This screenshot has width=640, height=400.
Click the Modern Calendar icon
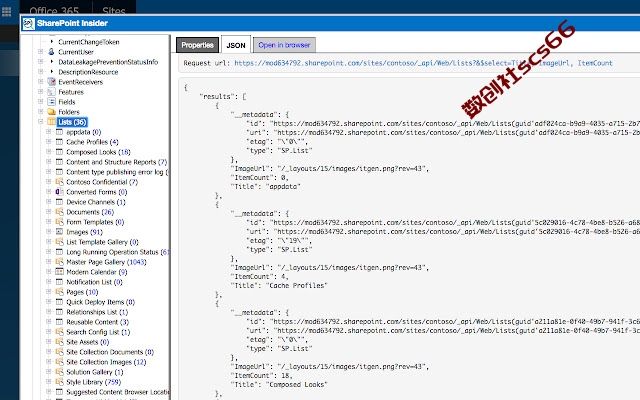click(59, 272)
